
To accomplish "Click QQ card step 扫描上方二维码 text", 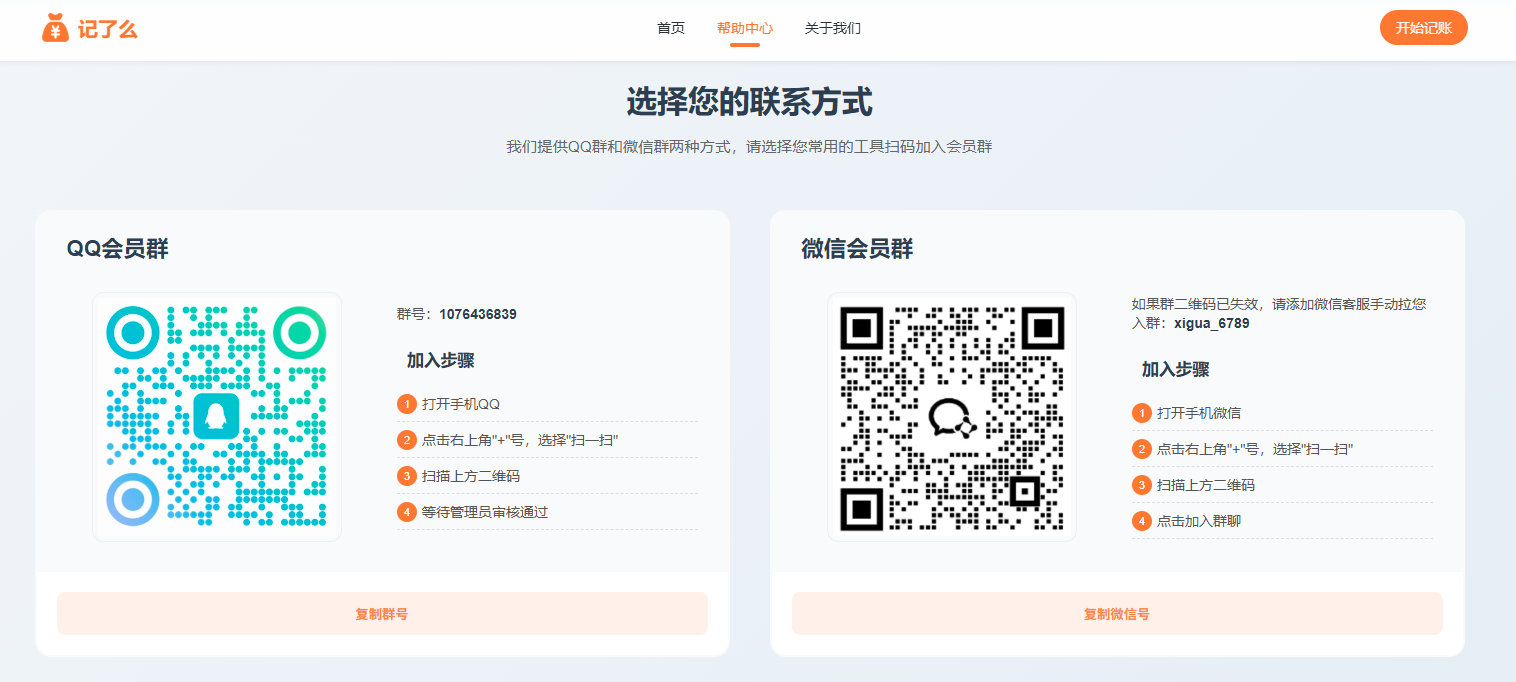I will [x=471, y=476].
